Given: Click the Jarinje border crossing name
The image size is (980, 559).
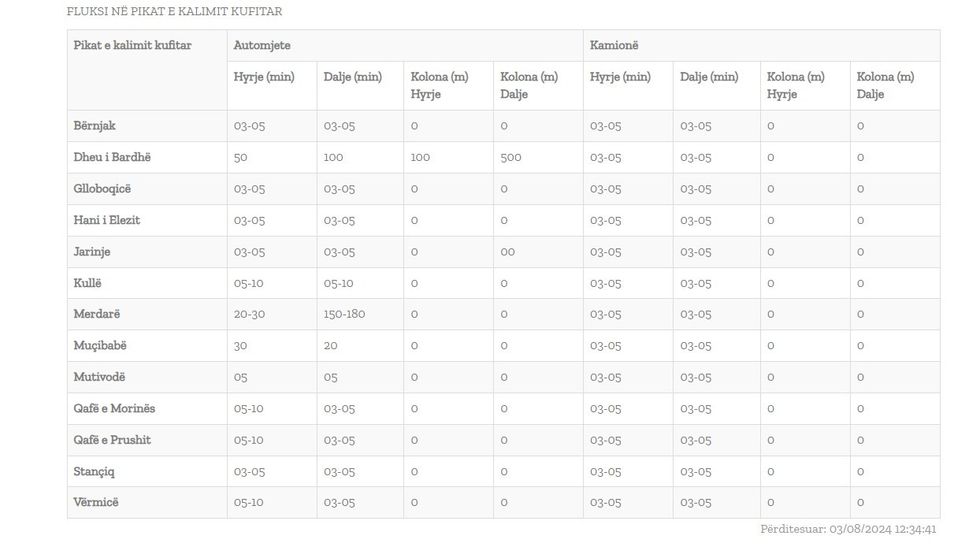Looking at the screenshot, I should [x=92, y=252].
